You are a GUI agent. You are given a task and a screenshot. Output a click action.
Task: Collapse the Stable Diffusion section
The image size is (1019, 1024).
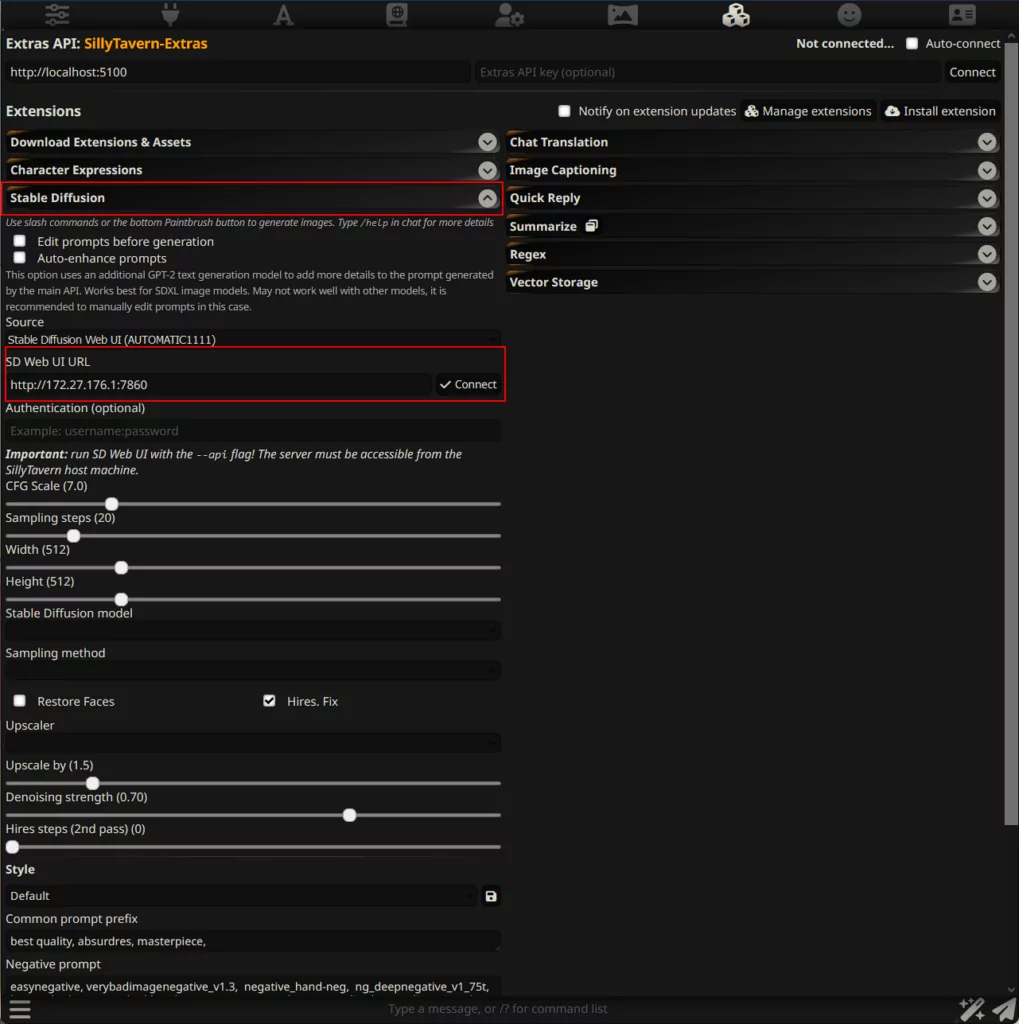(x=252, y=198)
